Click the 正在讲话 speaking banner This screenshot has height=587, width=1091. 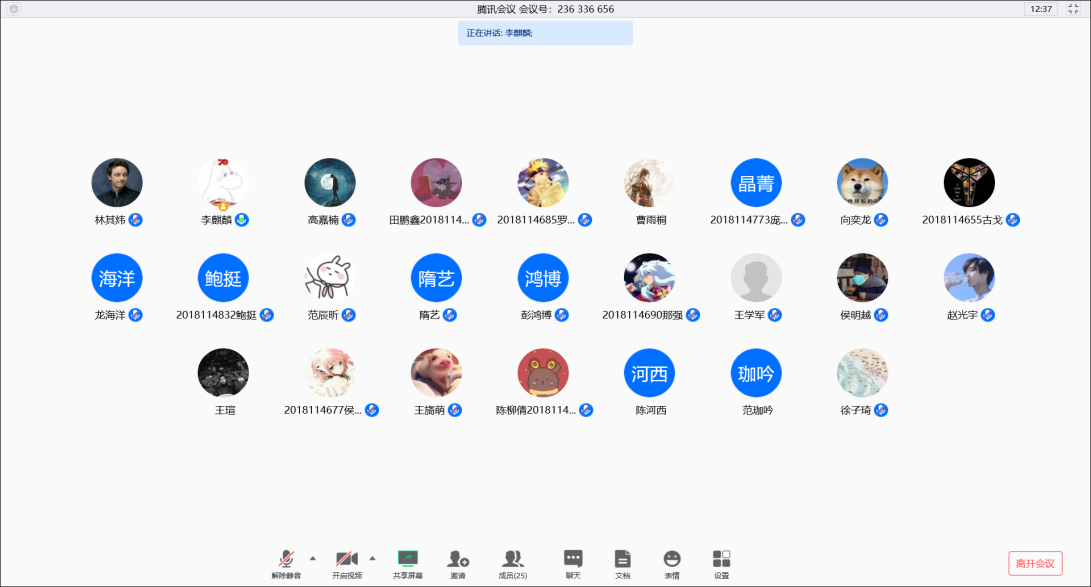[546, 33]
